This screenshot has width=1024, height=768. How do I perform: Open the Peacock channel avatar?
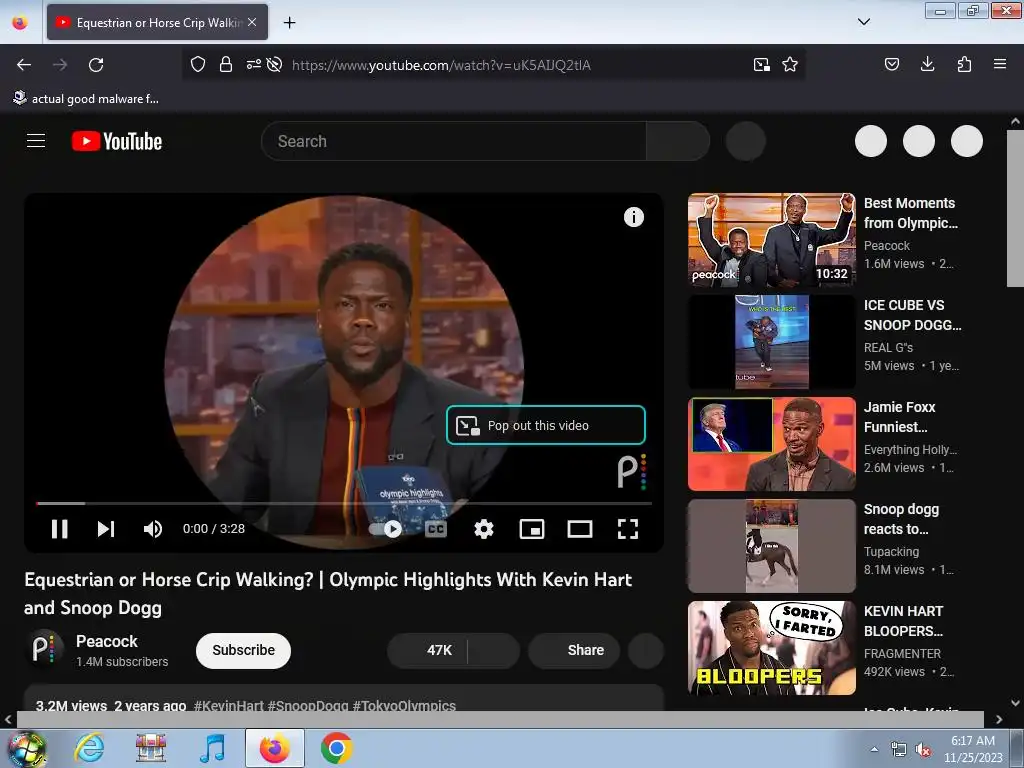[44, 650]
